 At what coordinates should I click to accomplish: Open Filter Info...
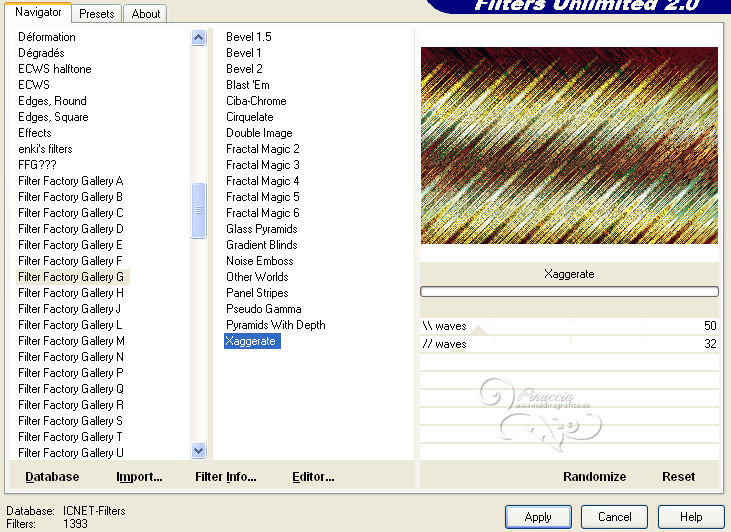[226, 477]
